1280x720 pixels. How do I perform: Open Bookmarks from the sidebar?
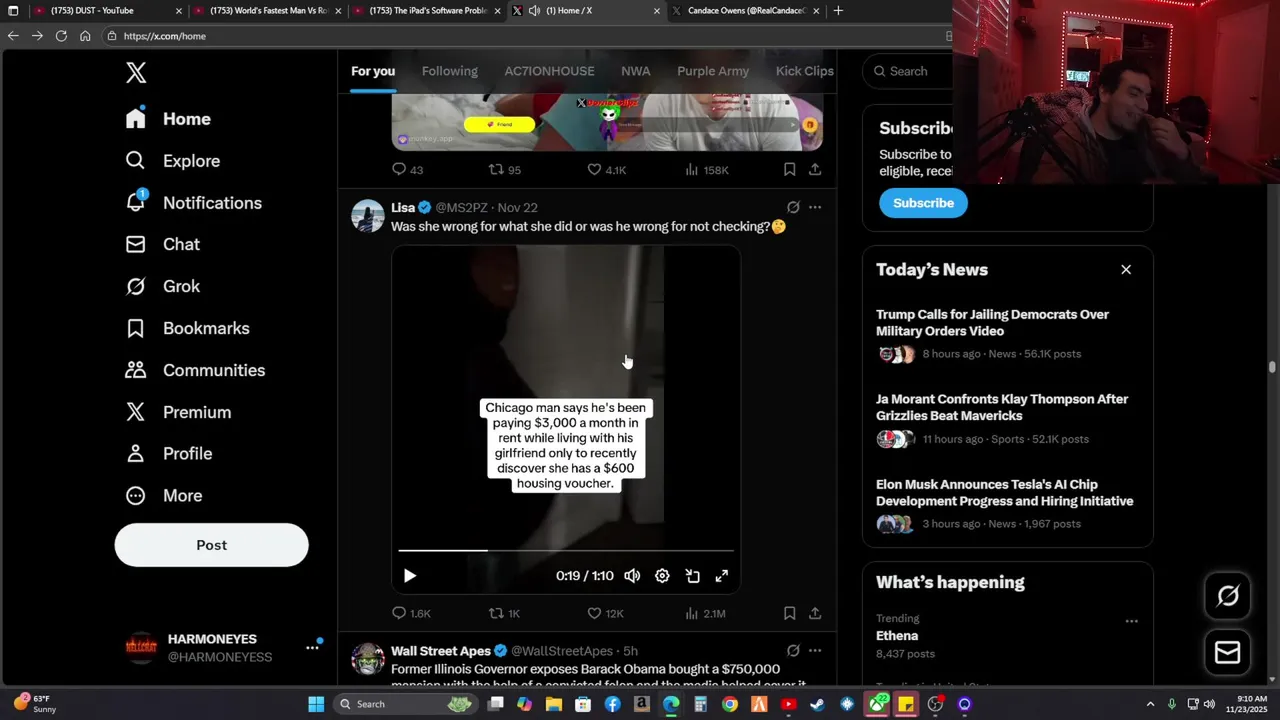click(x=187, y=328)
